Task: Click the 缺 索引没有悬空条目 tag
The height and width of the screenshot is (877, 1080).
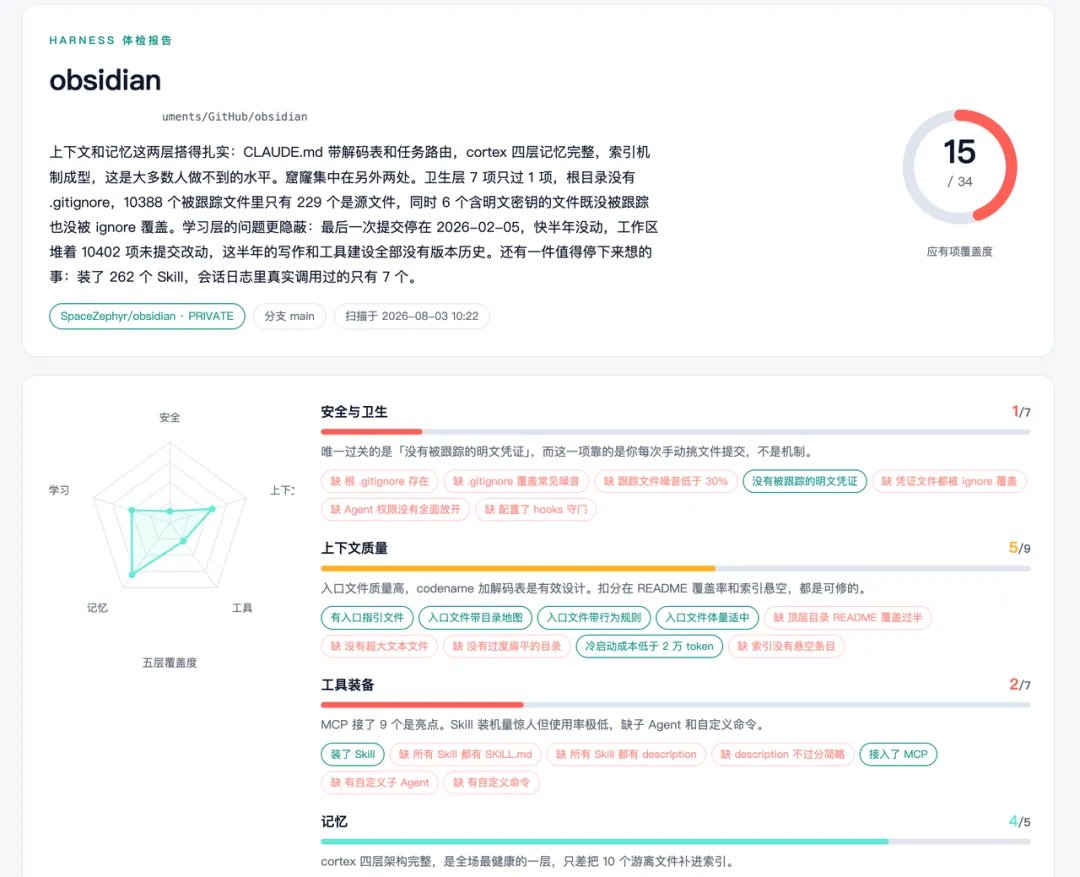Action: [786, 646]
